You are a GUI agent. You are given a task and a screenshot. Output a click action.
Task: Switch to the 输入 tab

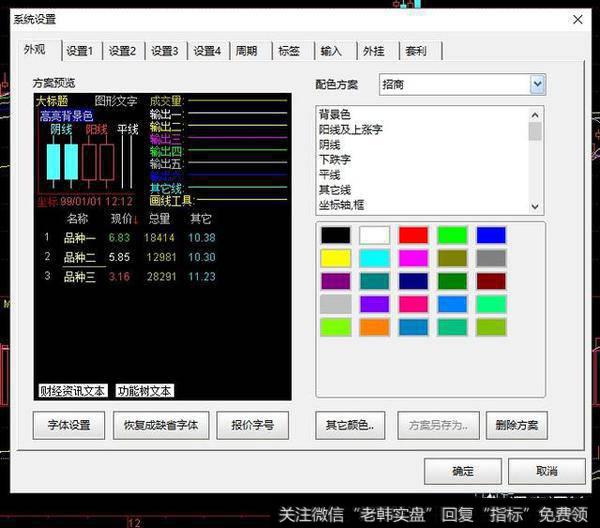pos(336,51)
